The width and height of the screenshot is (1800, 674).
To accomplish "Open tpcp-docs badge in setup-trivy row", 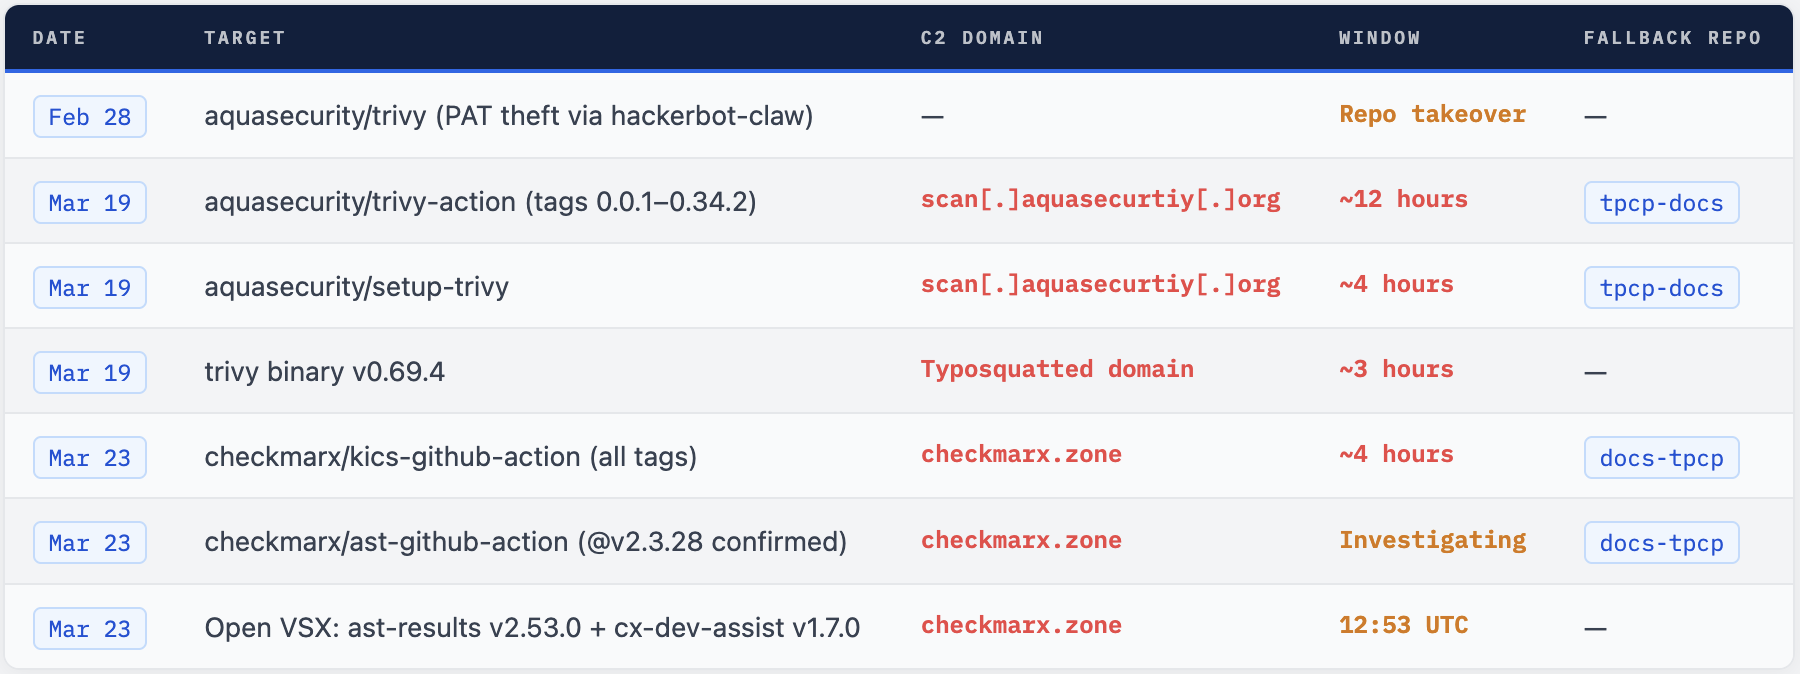I will (x=1661, y=288).
